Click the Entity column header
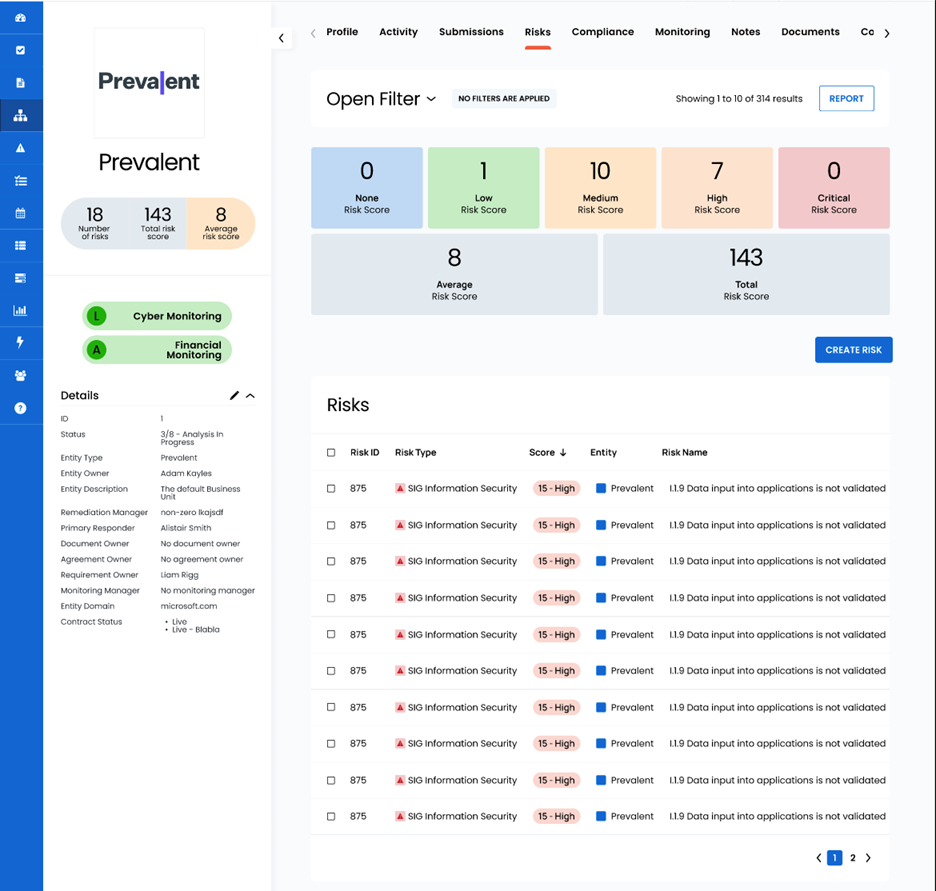This screenshot has height=891, width=936. [x=604, y=452]
